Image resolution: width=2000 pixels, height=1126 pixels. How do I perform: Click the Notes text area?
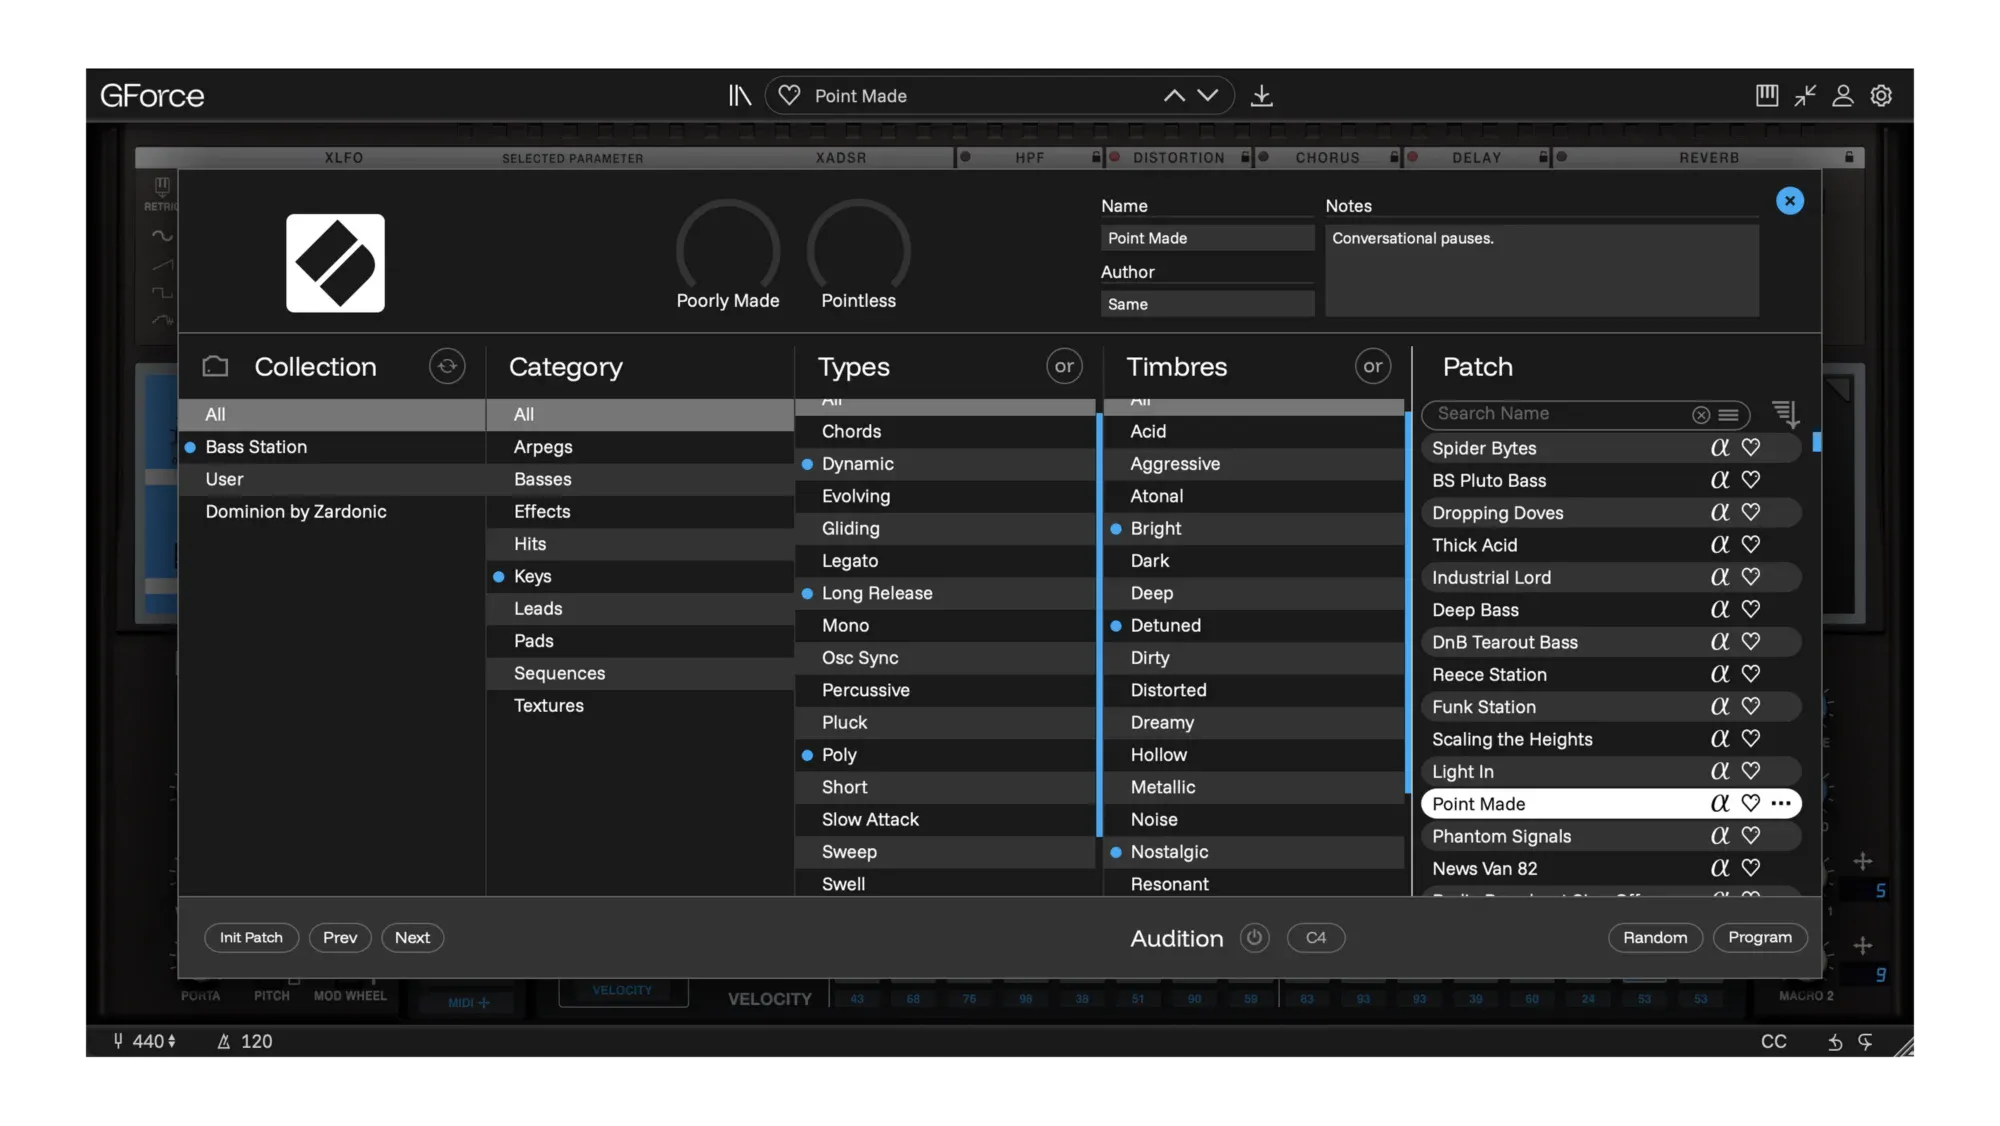click(1542, 270)
